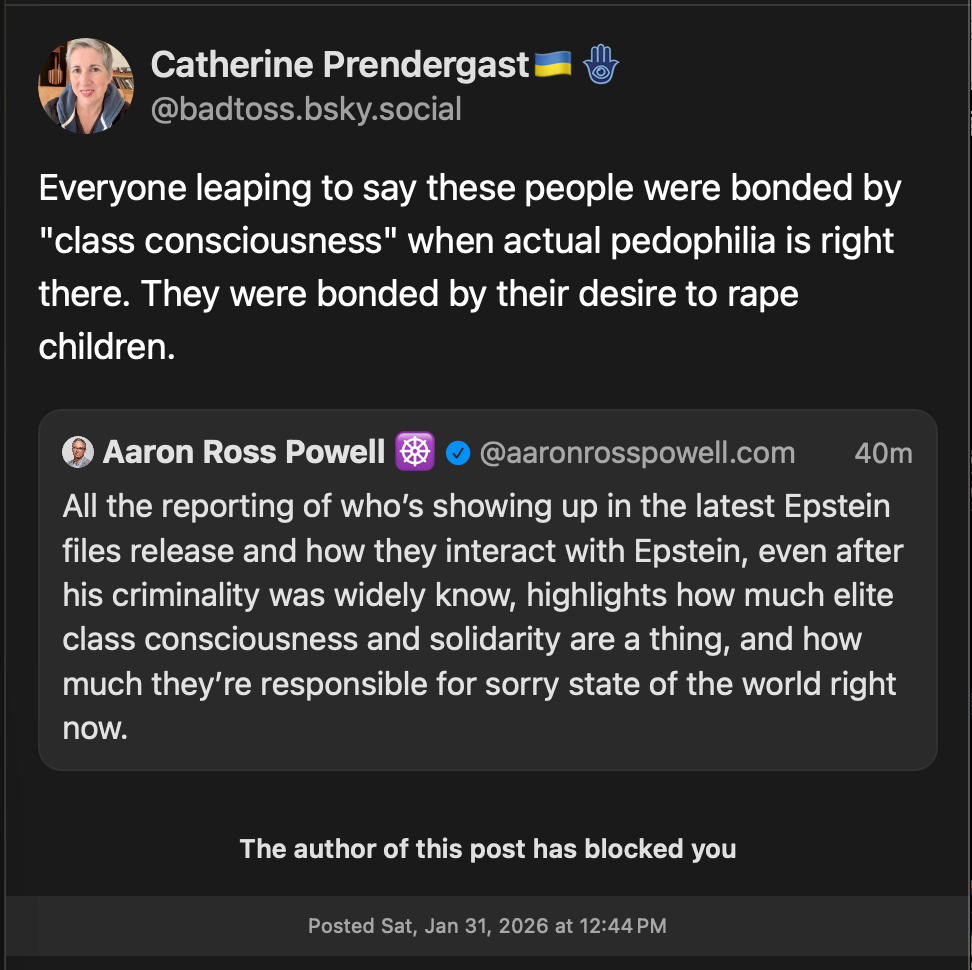
Task: Click the blue verified checkmark badge
Action: coord(458,453)
